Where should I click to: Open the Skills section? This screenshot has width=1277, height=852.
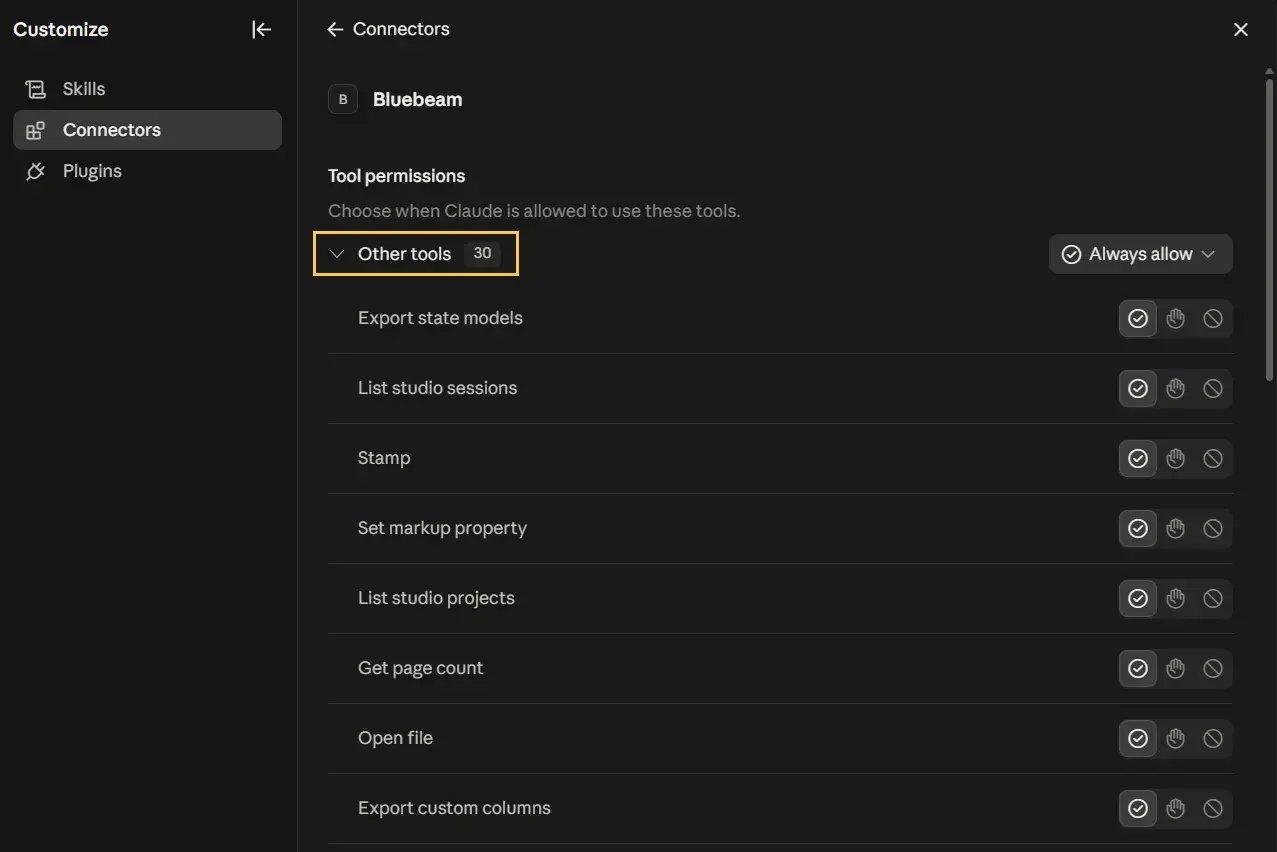click(147, 89)
